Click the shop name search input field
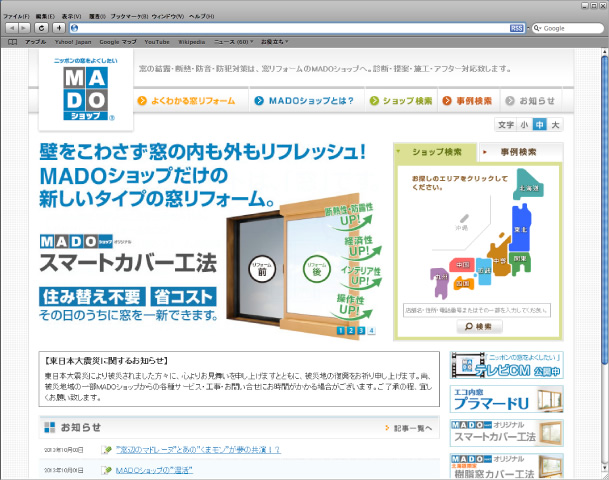The image size is (609, 480). [477, 310]
